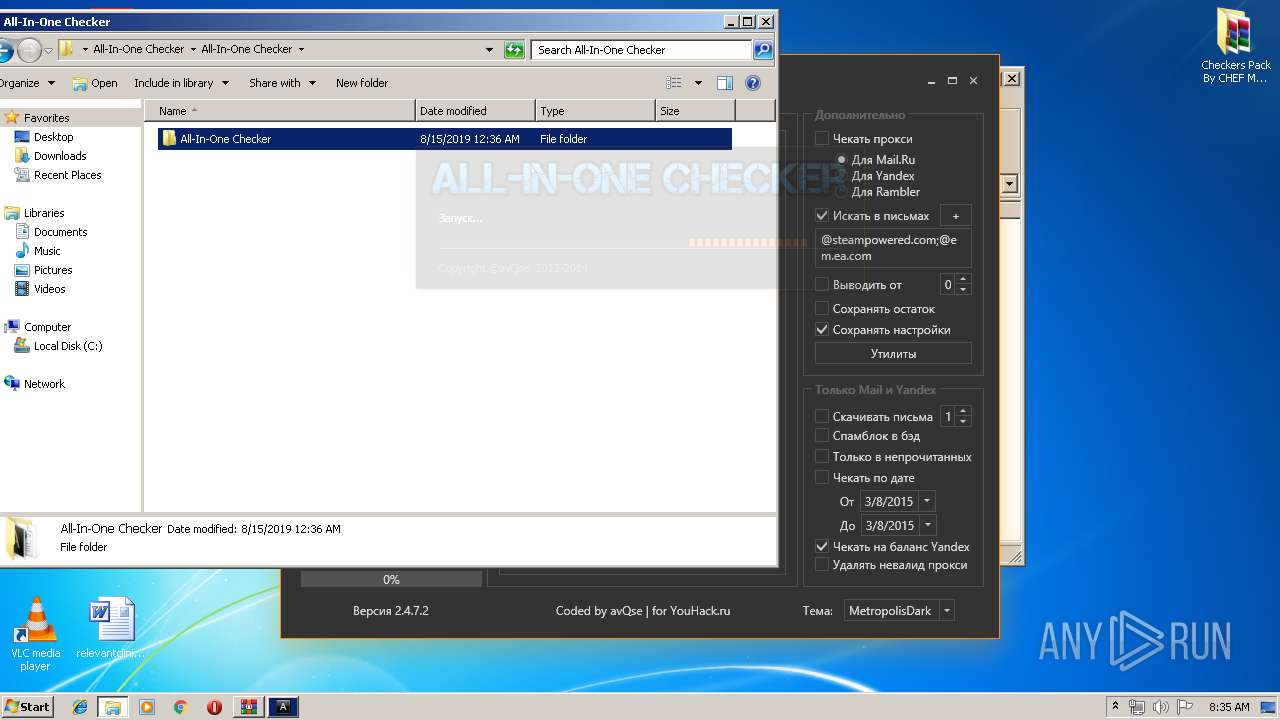Image resolution: width=1280 pixels, height=720 pixels.
Task: Open the Start menu
Action: pos(28,707)
